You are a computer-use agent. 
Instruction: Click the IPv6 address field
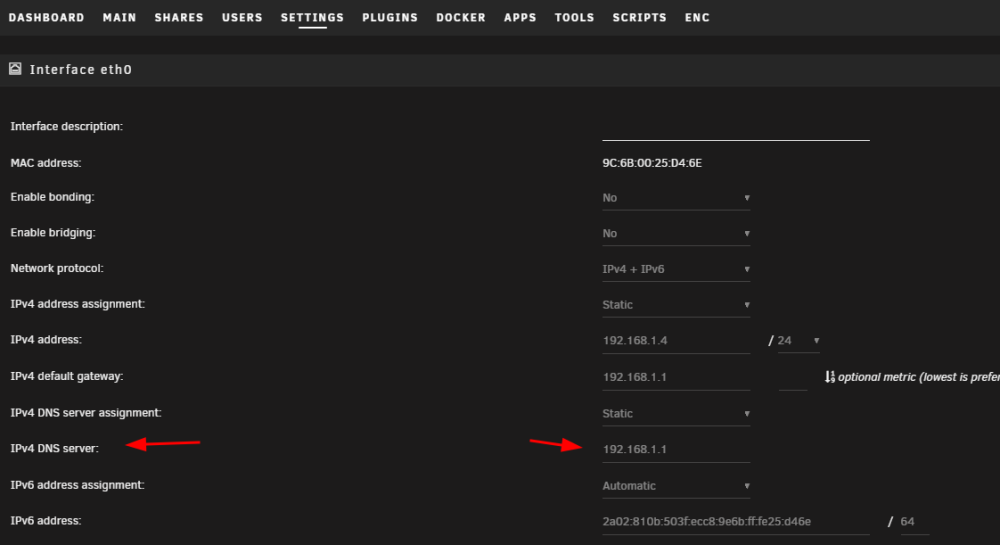[736, 522]
